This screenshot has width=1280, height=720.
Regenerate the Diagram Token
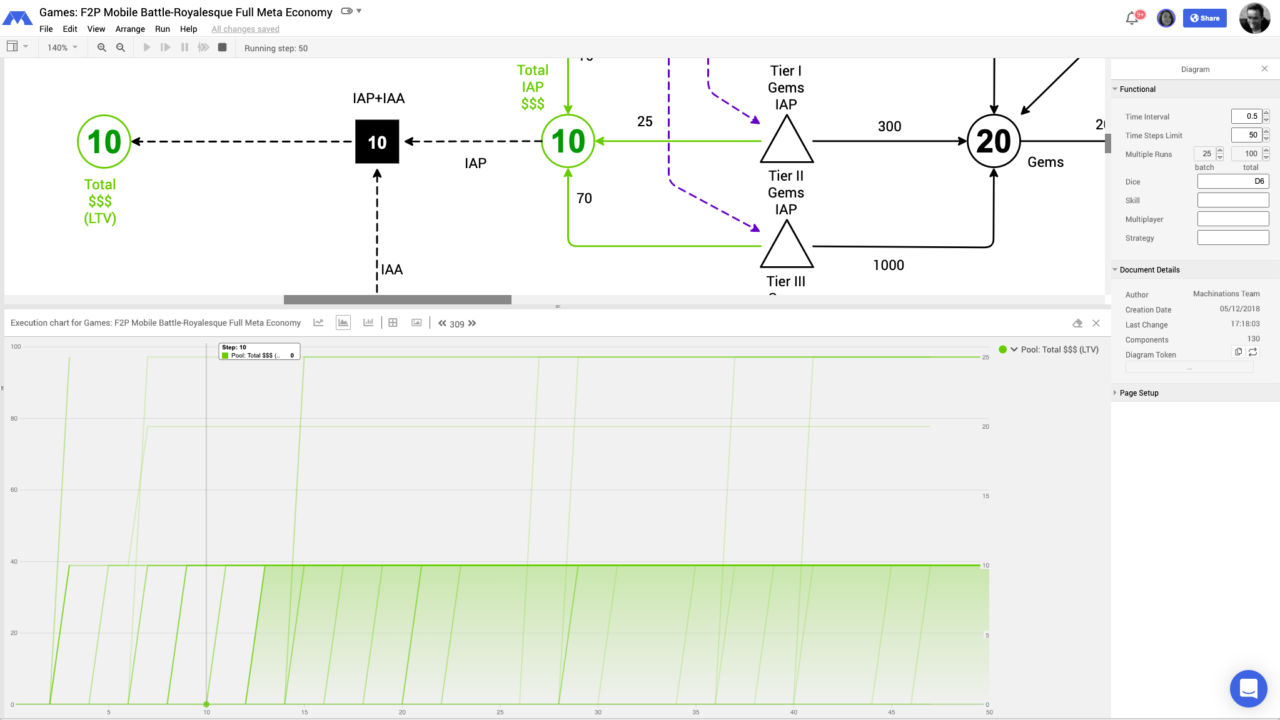coord(1252,352)
